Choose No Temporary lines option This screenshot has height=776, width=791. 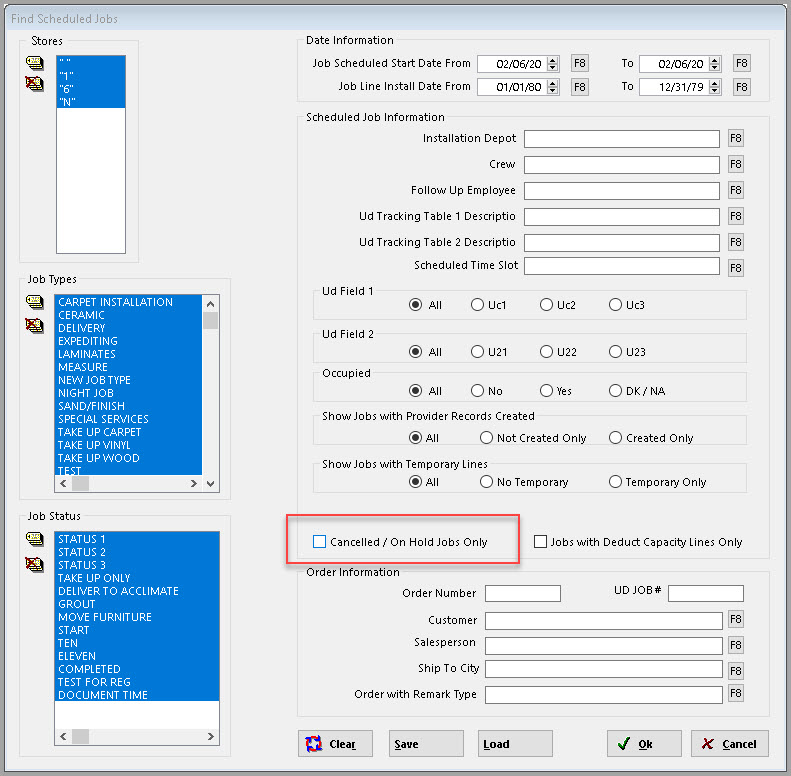pyautogui.click(x=486, y=482)
